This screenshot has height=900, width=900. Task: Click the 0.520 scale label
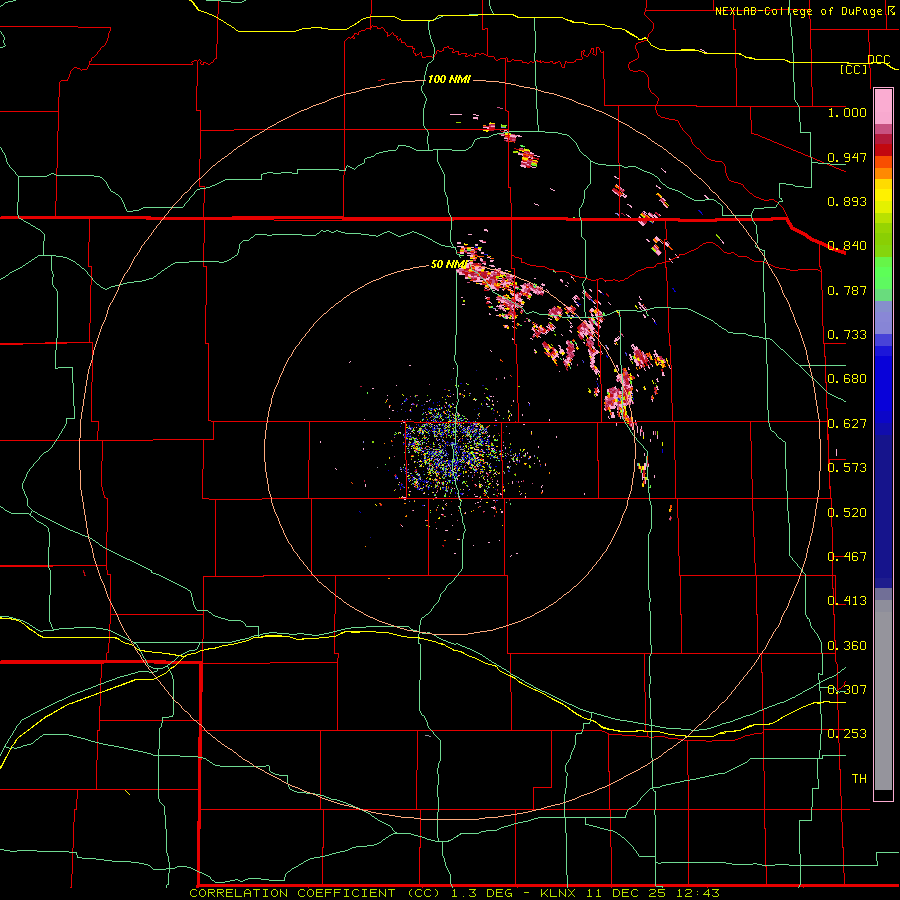tap(847, 513)
